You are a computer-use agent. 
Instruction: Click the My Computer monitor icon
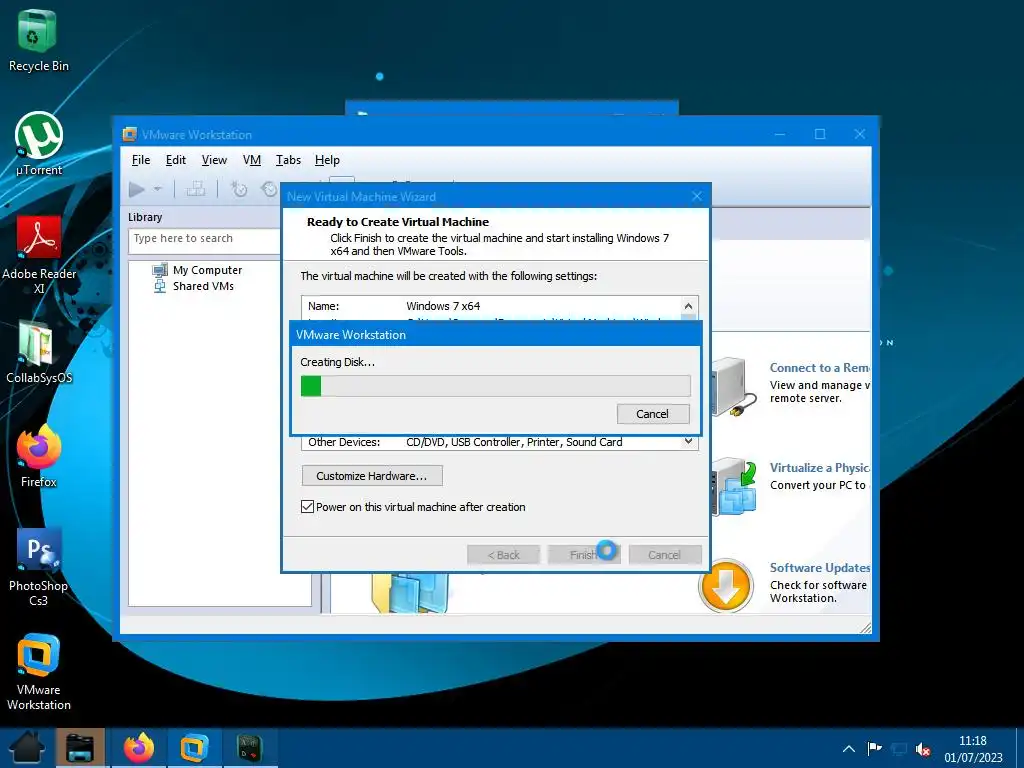pos(160,270)
